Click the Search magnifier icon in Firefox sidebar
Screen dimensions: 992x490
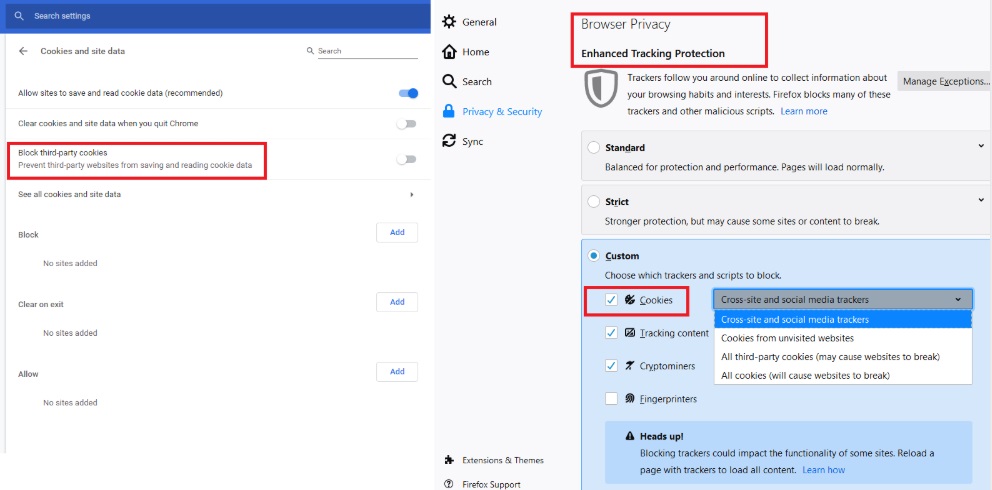coord(449,82)
